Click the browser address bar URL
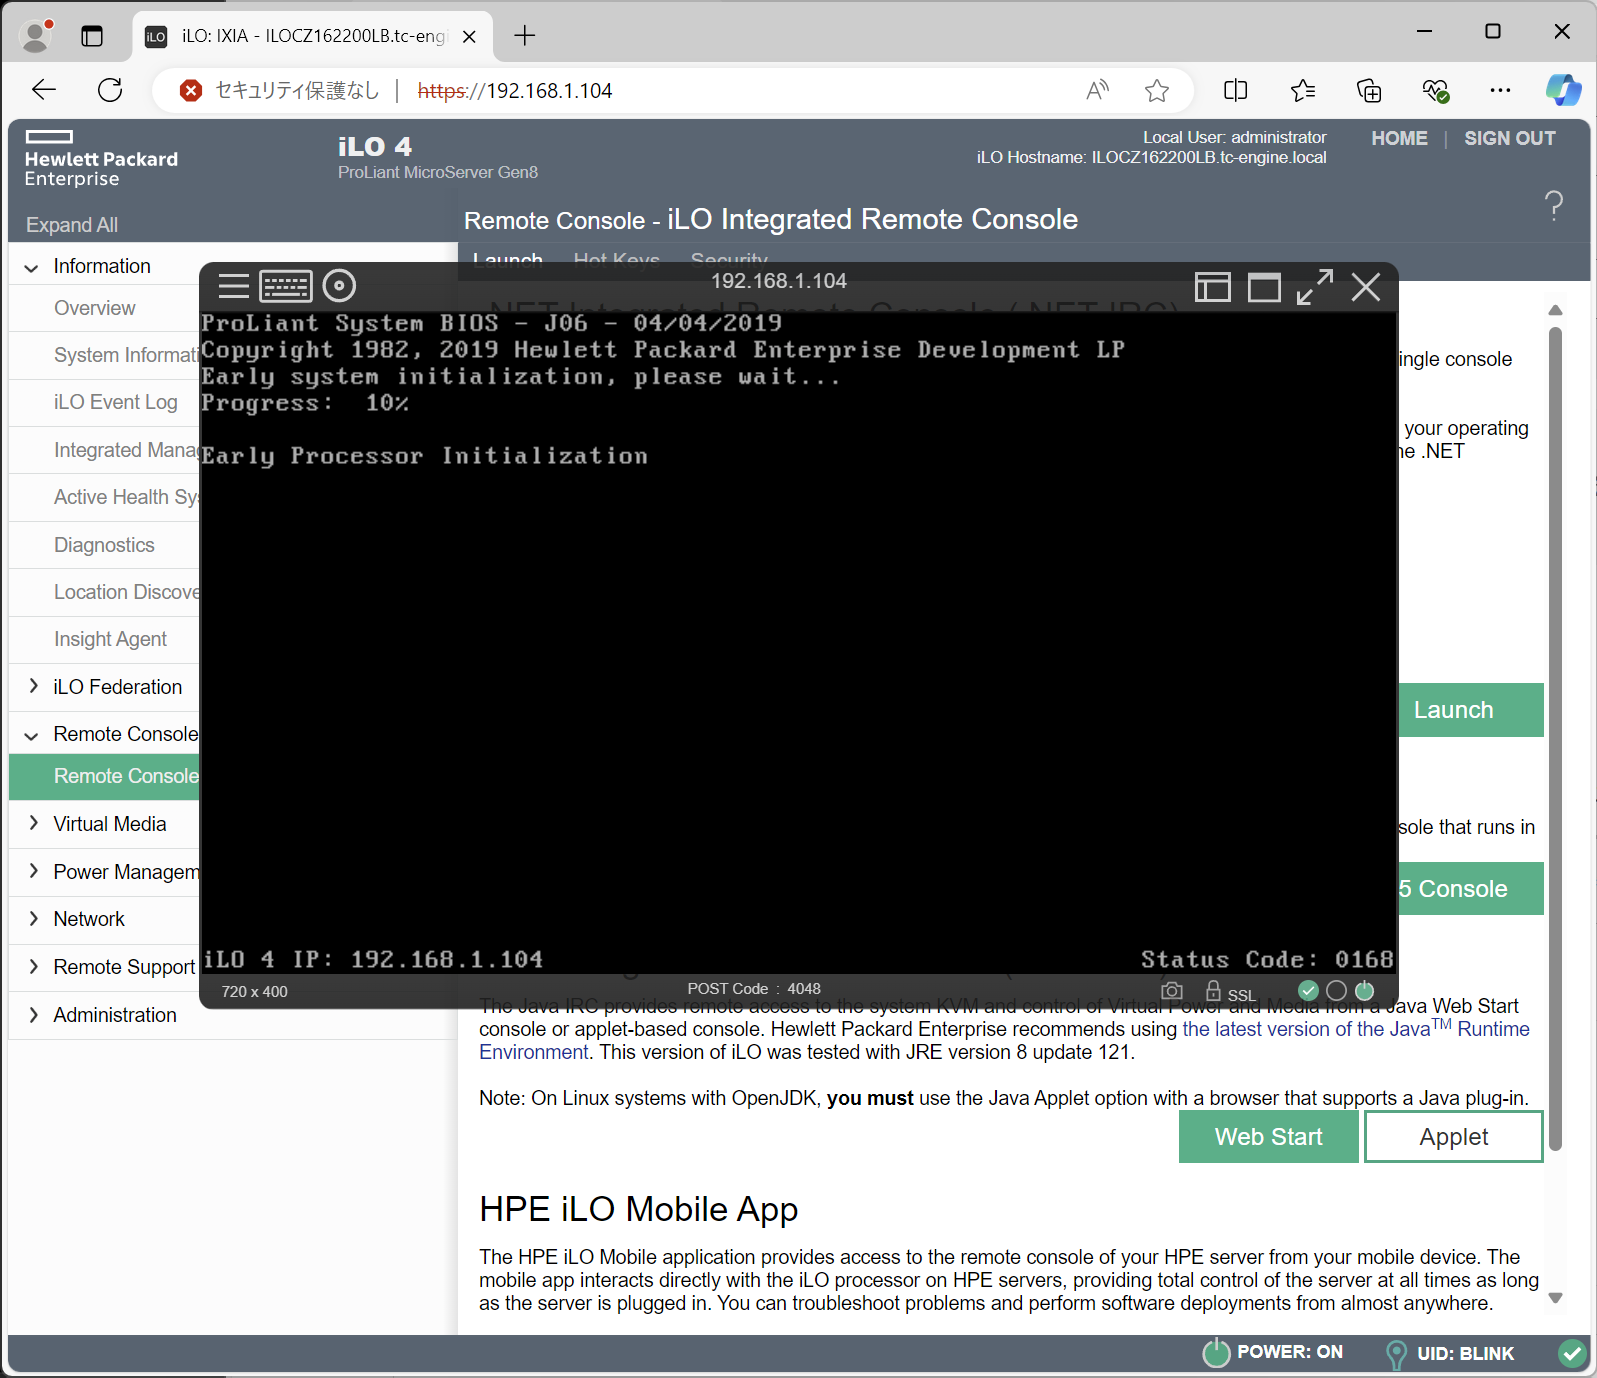Image resolution: width=1597 pixels, height=1378 pixels. pos(515,91)
